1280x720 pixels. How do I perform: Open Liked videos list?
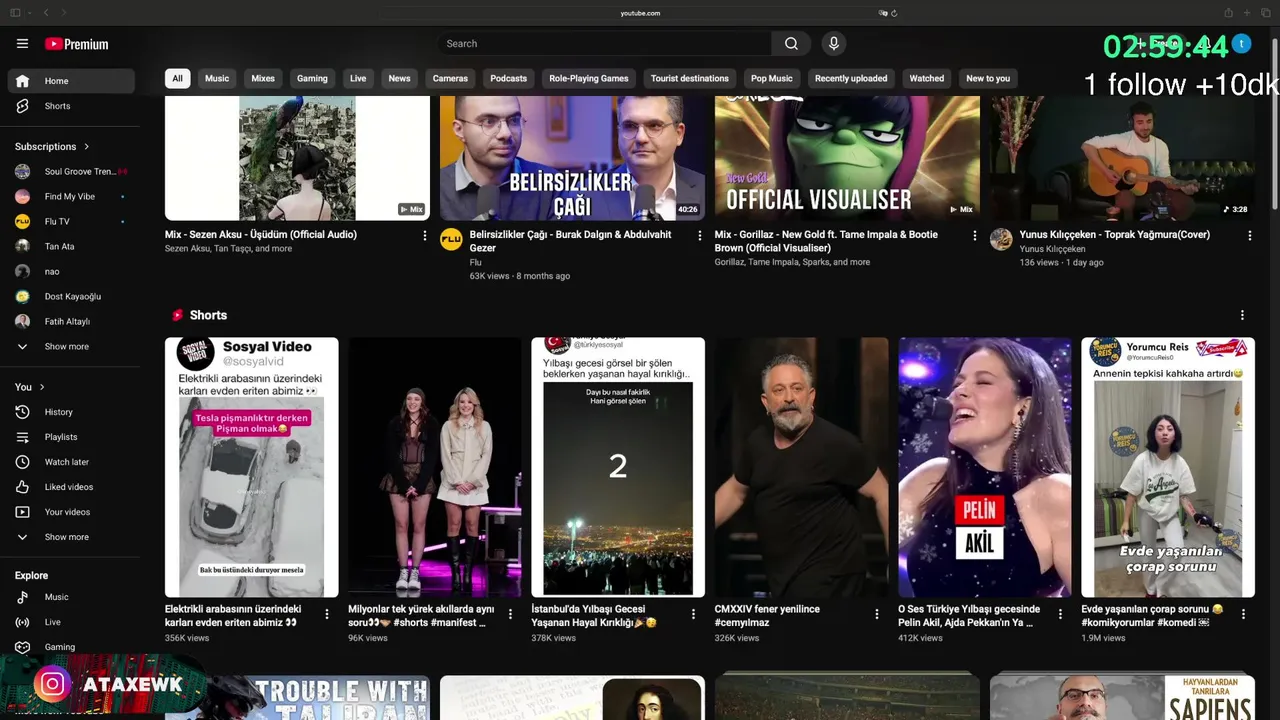pos(70,487)
